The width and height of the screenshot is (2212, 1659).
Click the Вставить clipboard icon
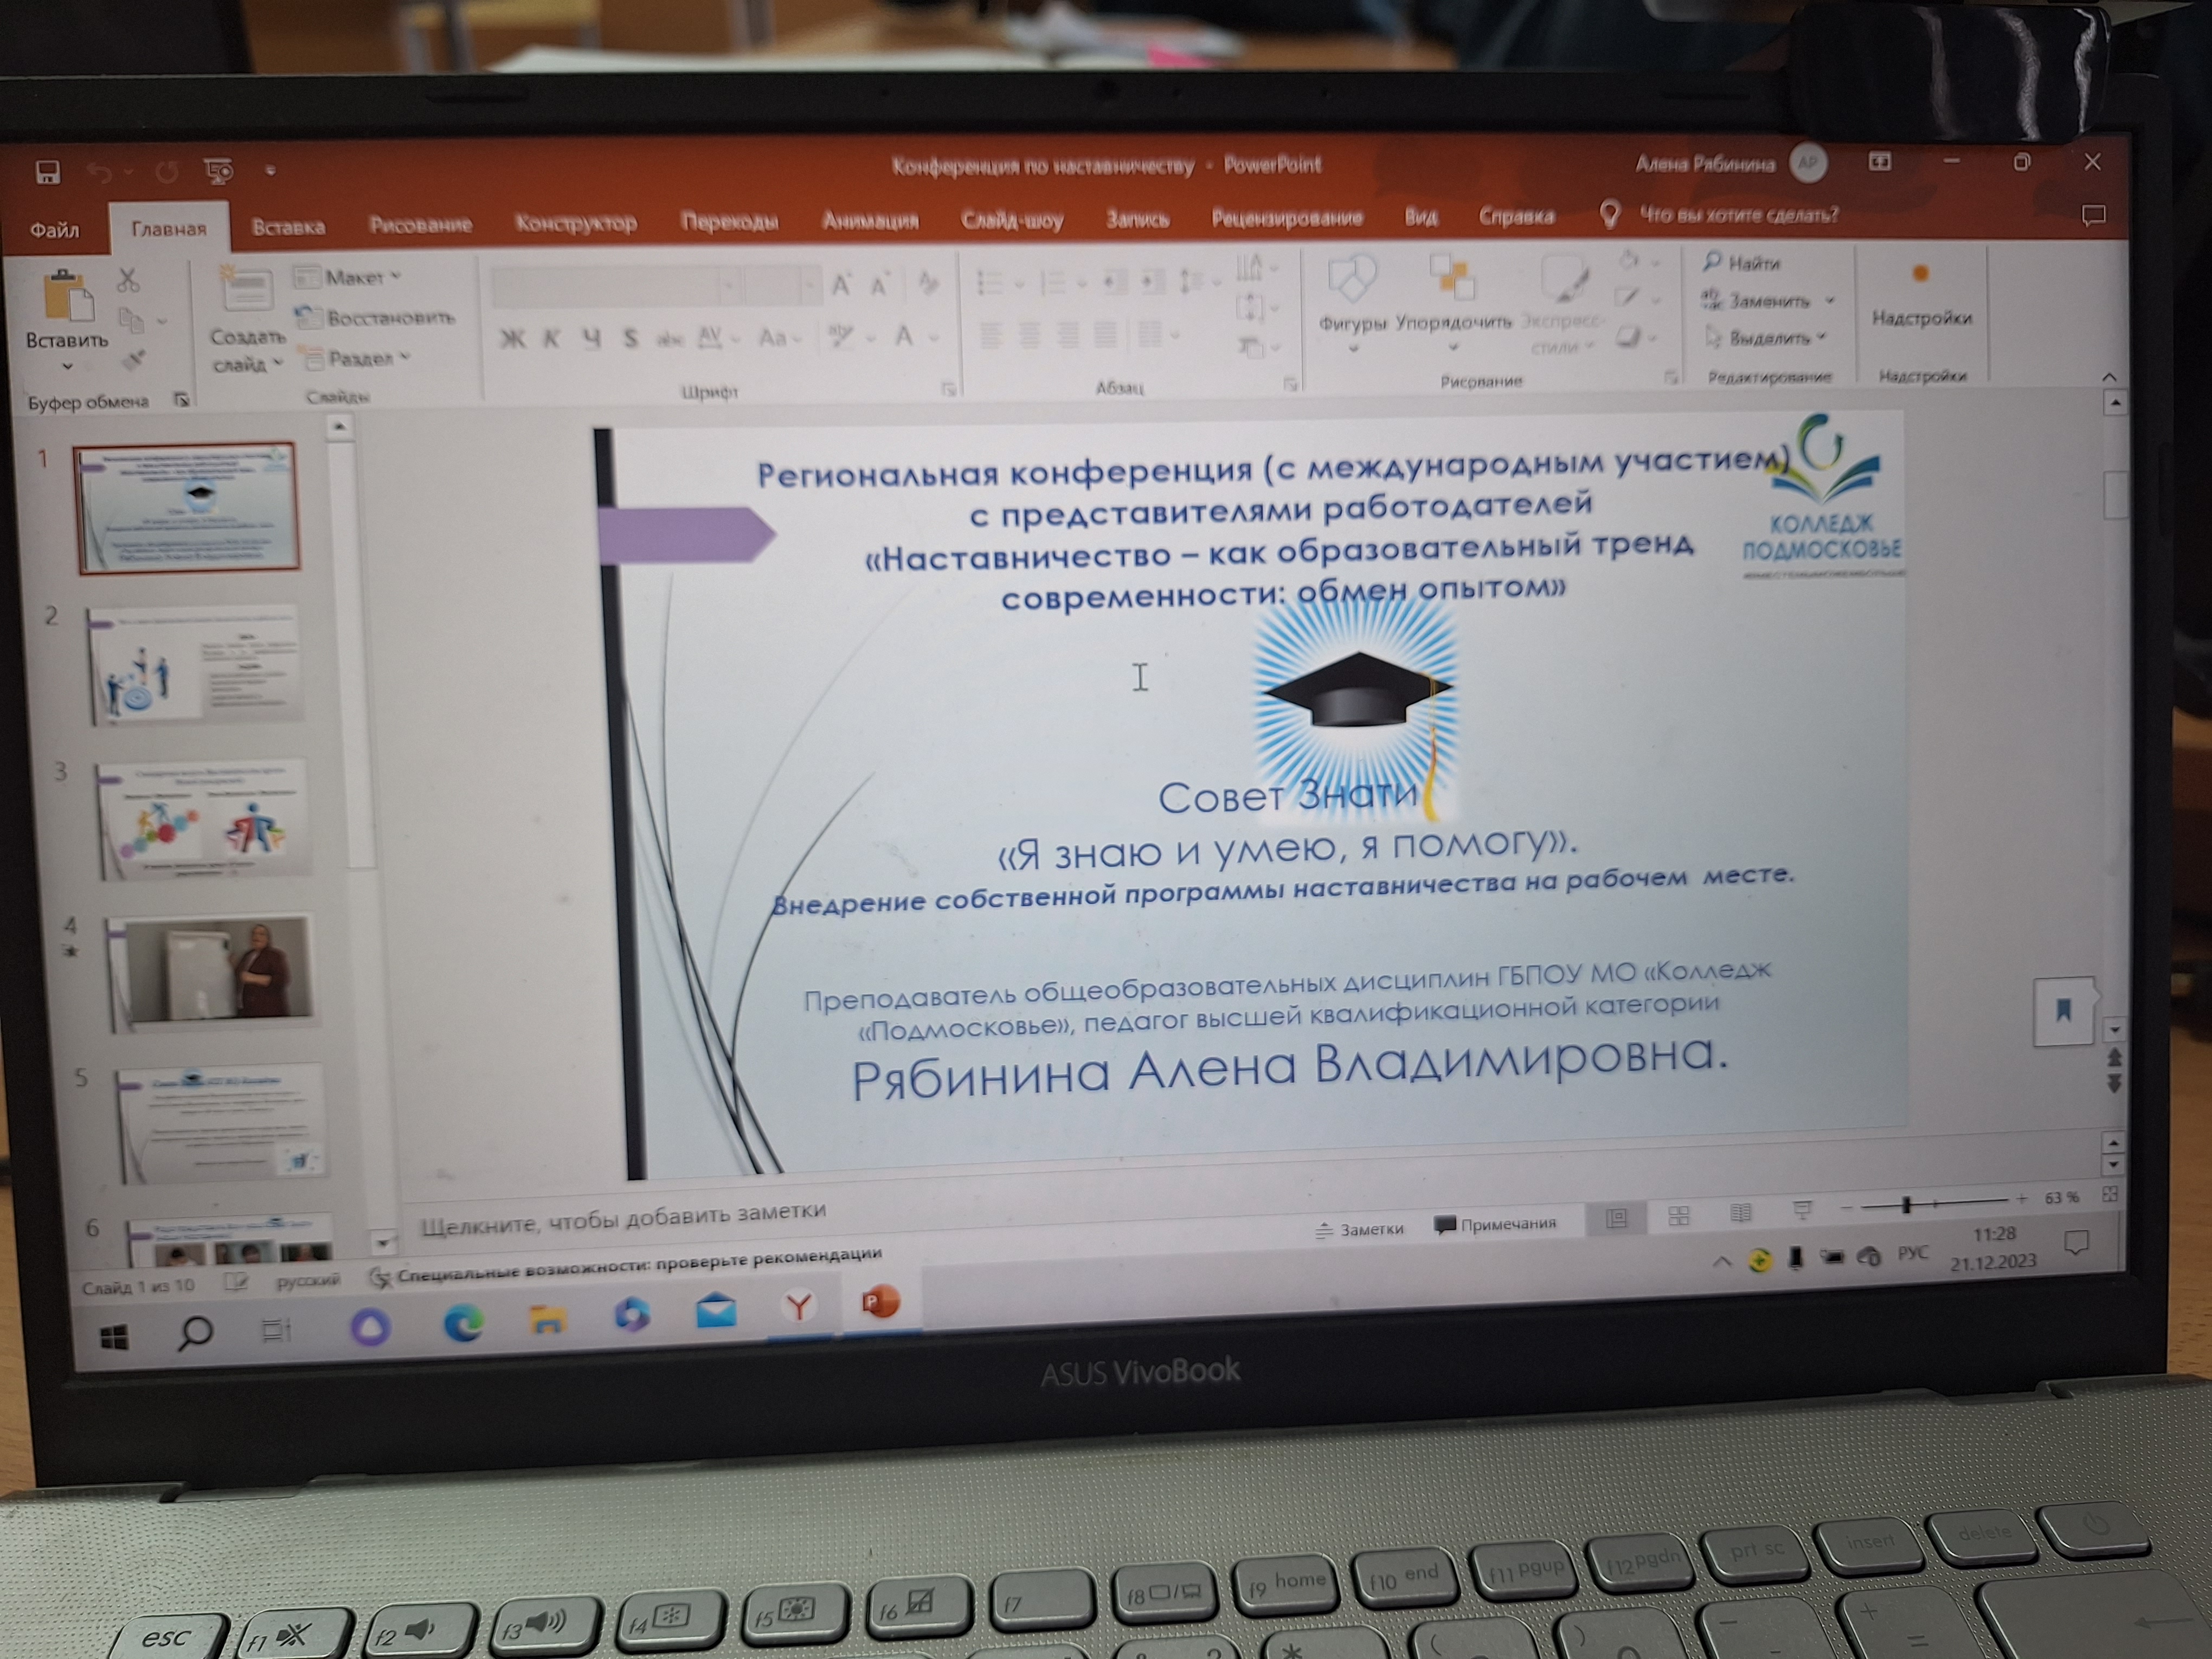point(67,297)
